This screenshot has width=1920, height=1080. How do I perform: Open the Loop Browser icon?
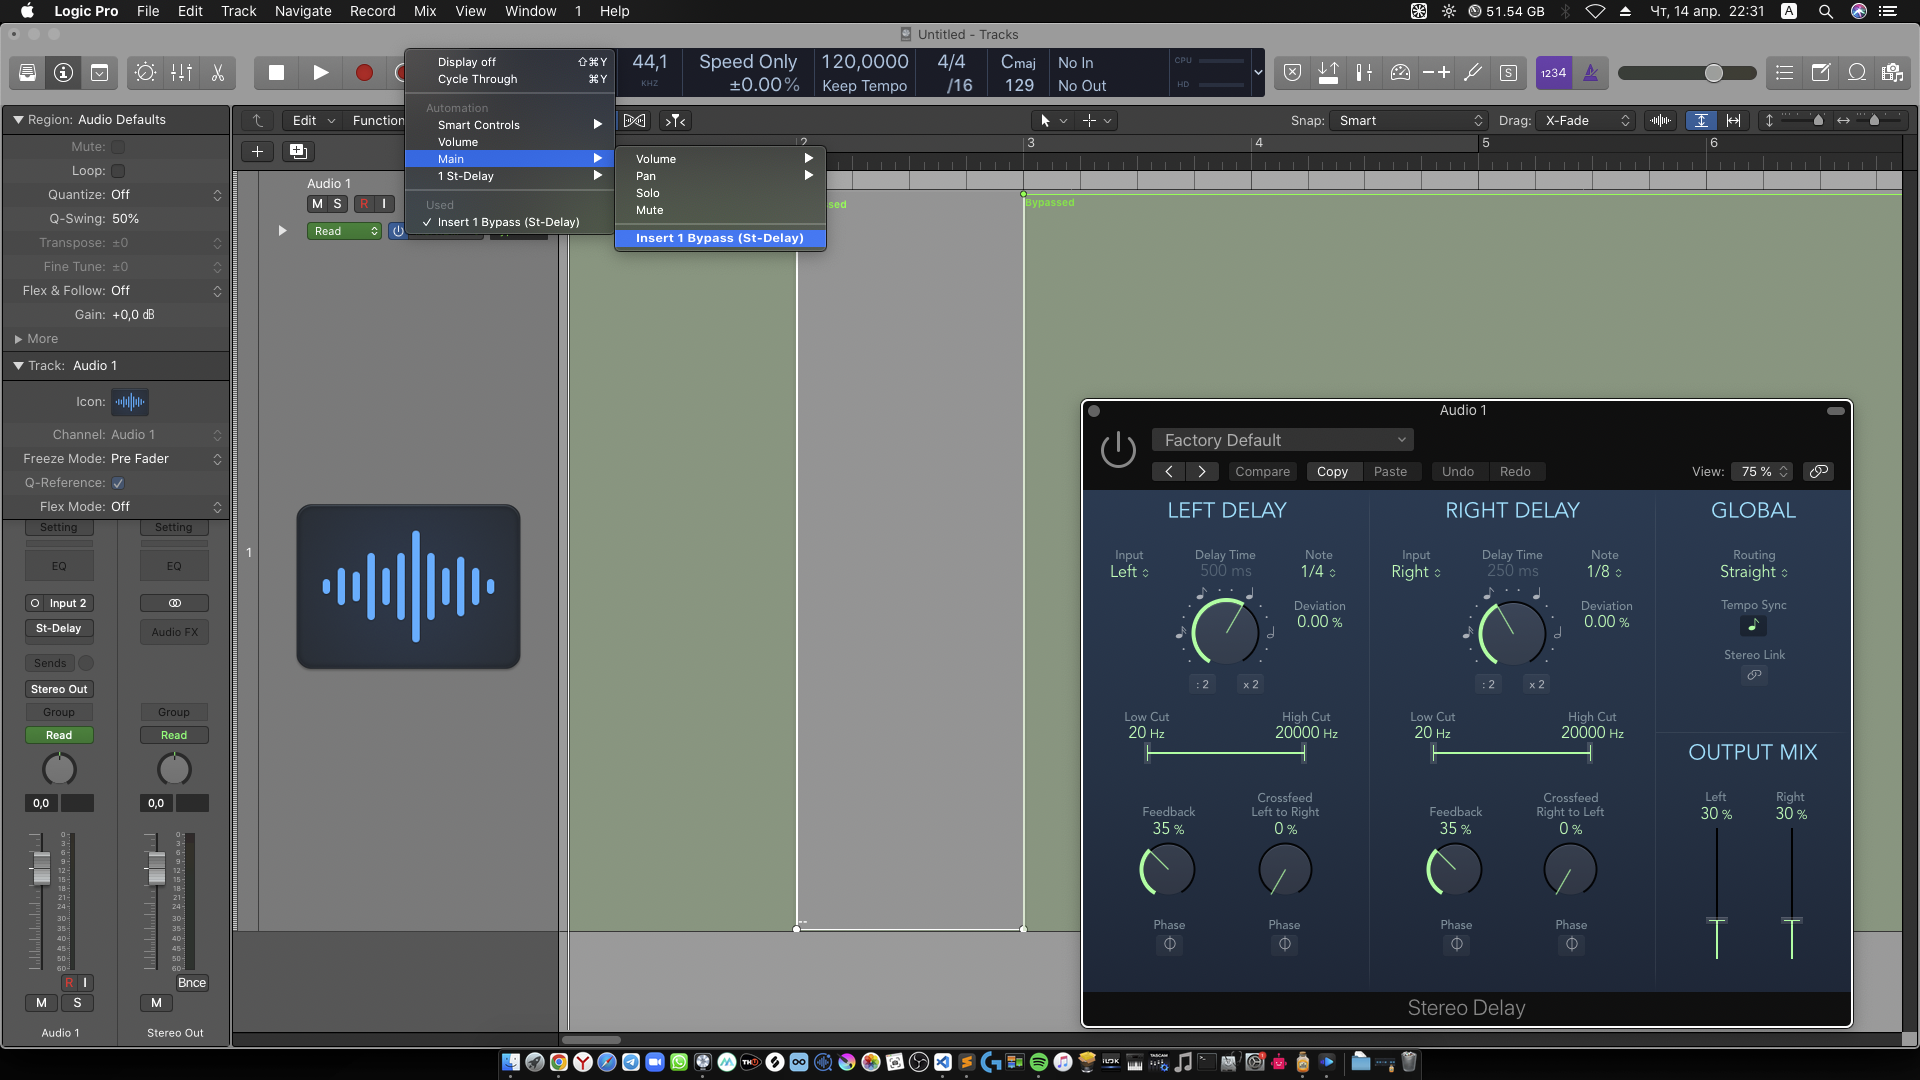coord(1856,73)
